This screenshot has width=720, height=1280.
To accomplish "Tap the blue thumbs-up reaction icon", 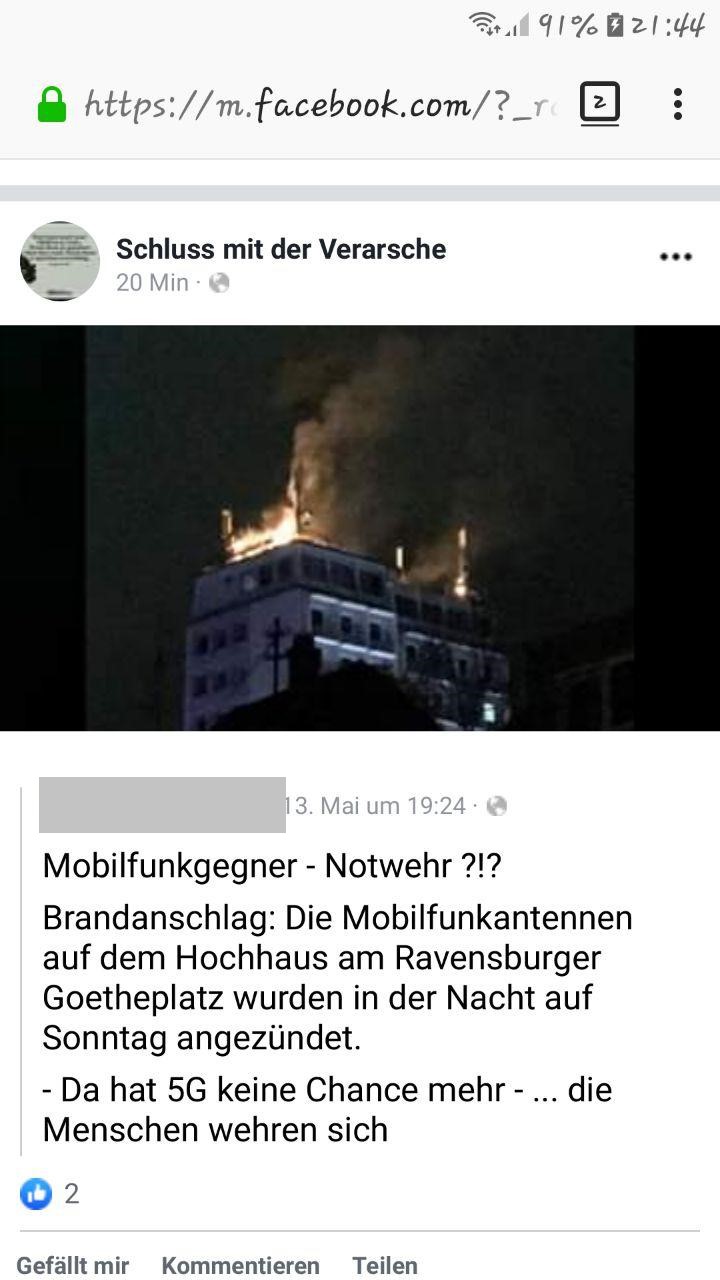I will [36, 1193].
